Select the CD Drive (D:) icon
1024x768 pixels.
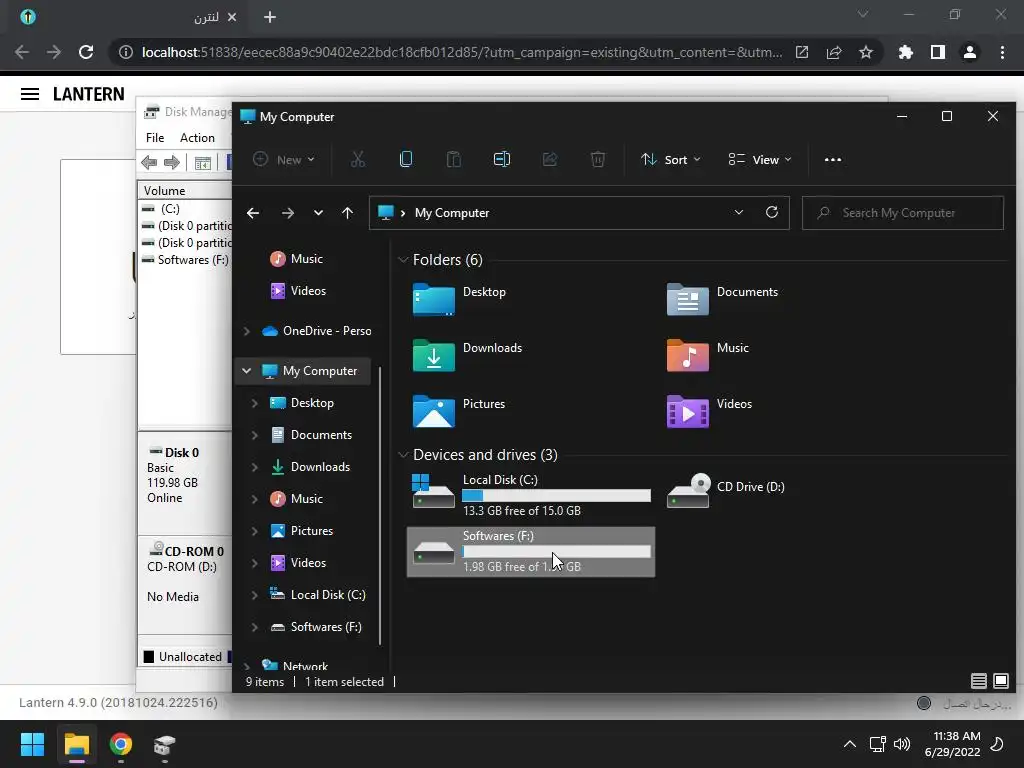688,490
